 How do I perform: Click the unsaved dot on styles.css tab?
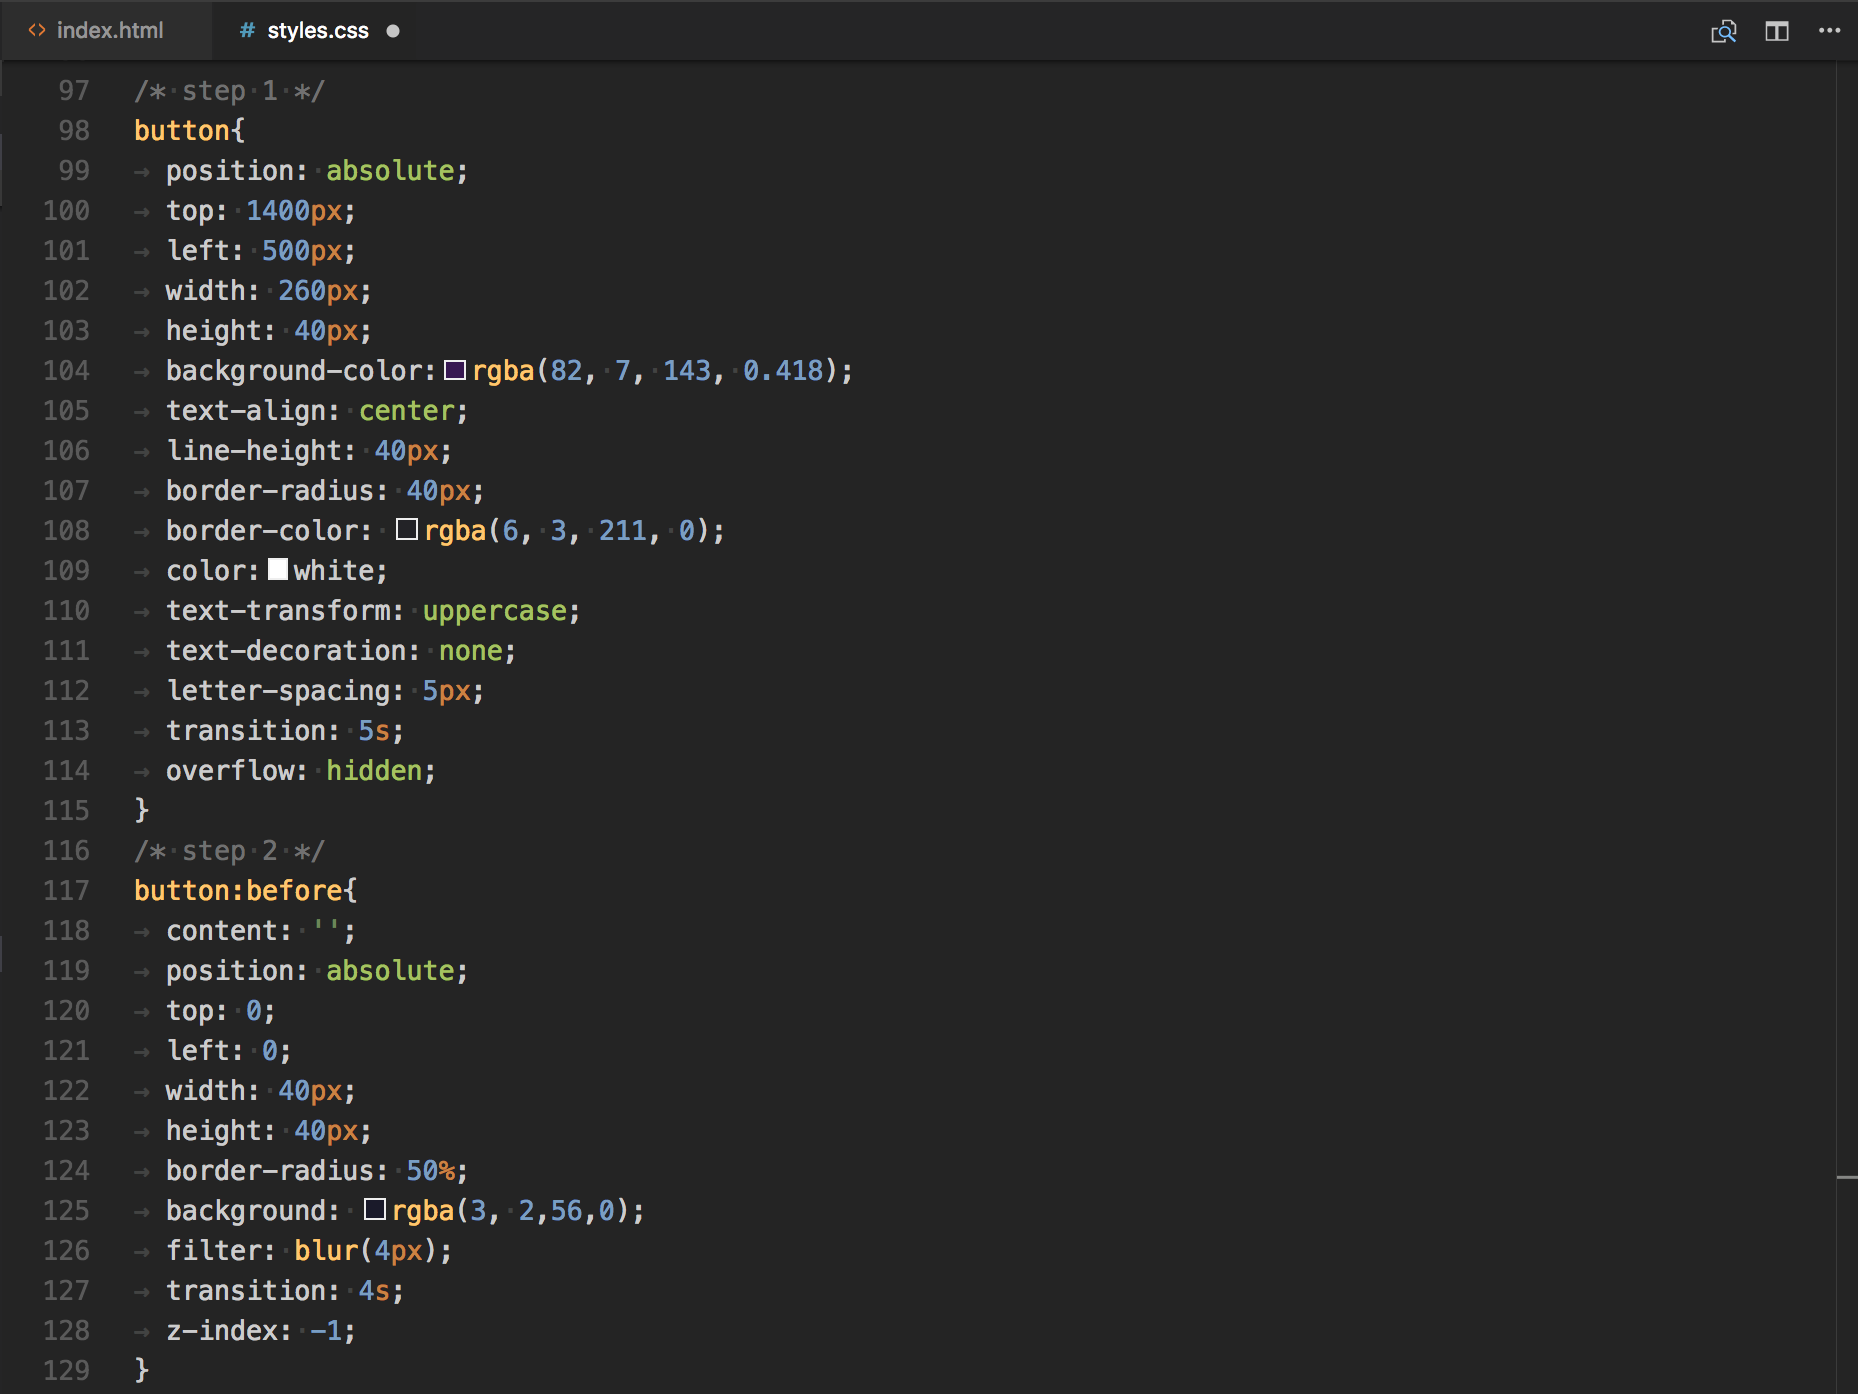tap(393, 31)
